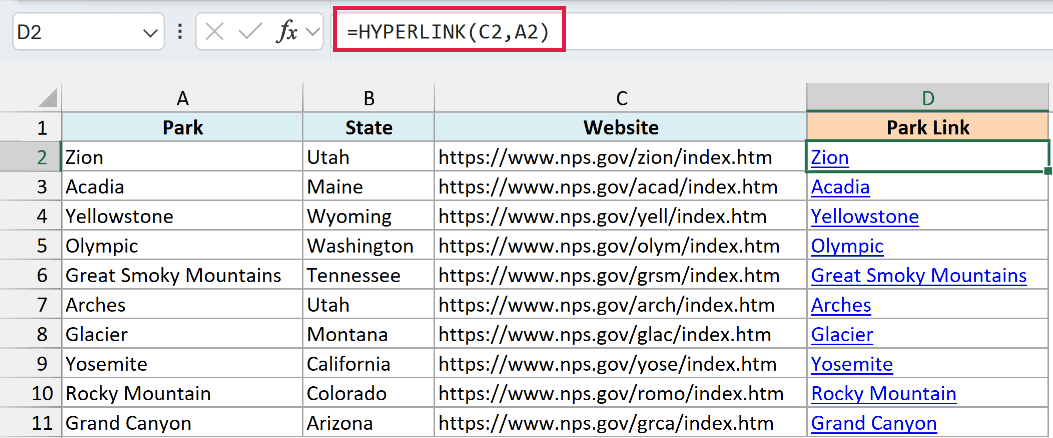Select the Website header cell
The image size is (1053, 438).
[x=621, y=127]
